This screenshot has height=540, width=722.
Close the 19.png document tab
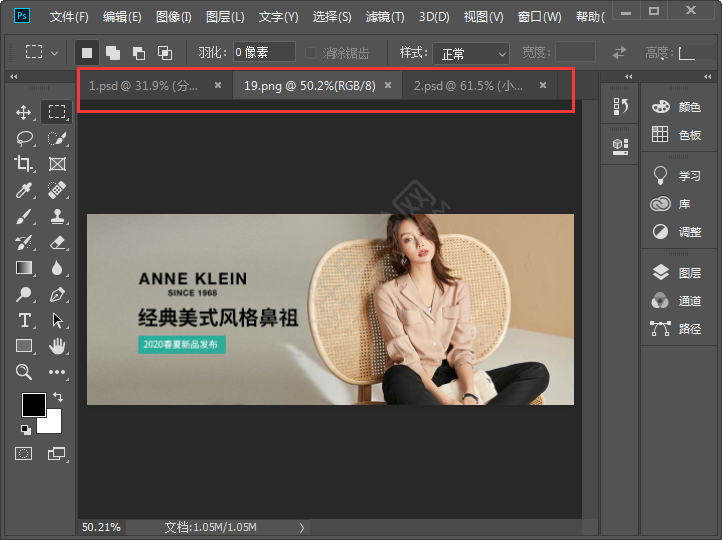coord(388,85)
